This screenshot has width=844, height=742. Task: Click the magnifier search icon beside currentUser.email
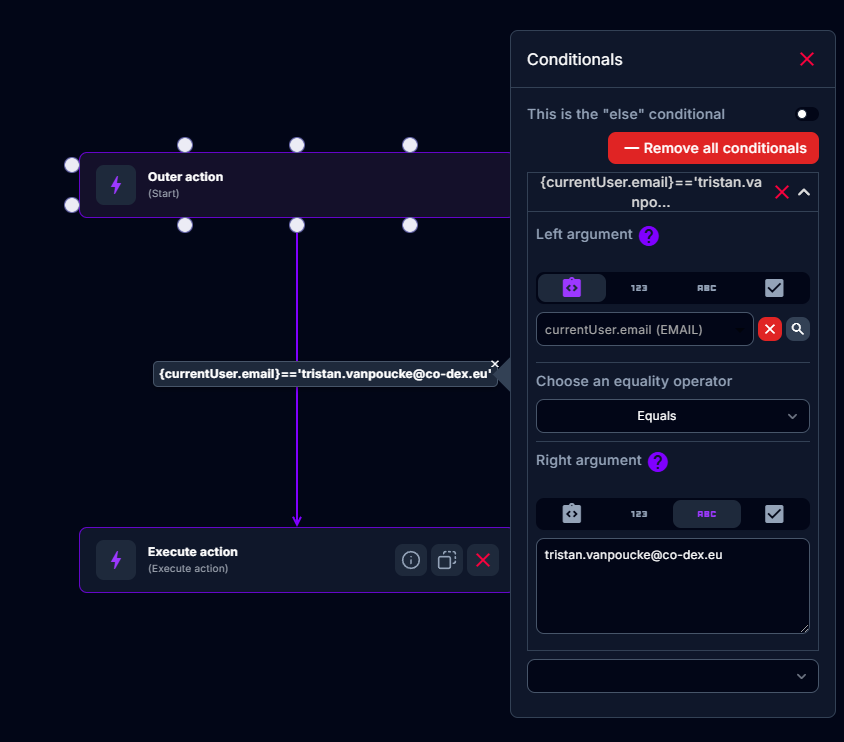tap(797, 329)
